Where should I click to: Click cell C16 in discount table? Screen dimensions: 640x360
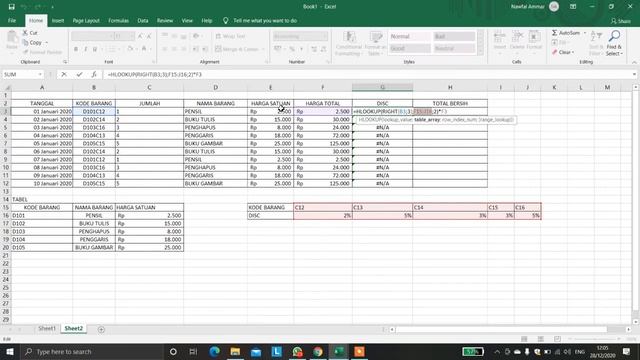tap(528, 207)
